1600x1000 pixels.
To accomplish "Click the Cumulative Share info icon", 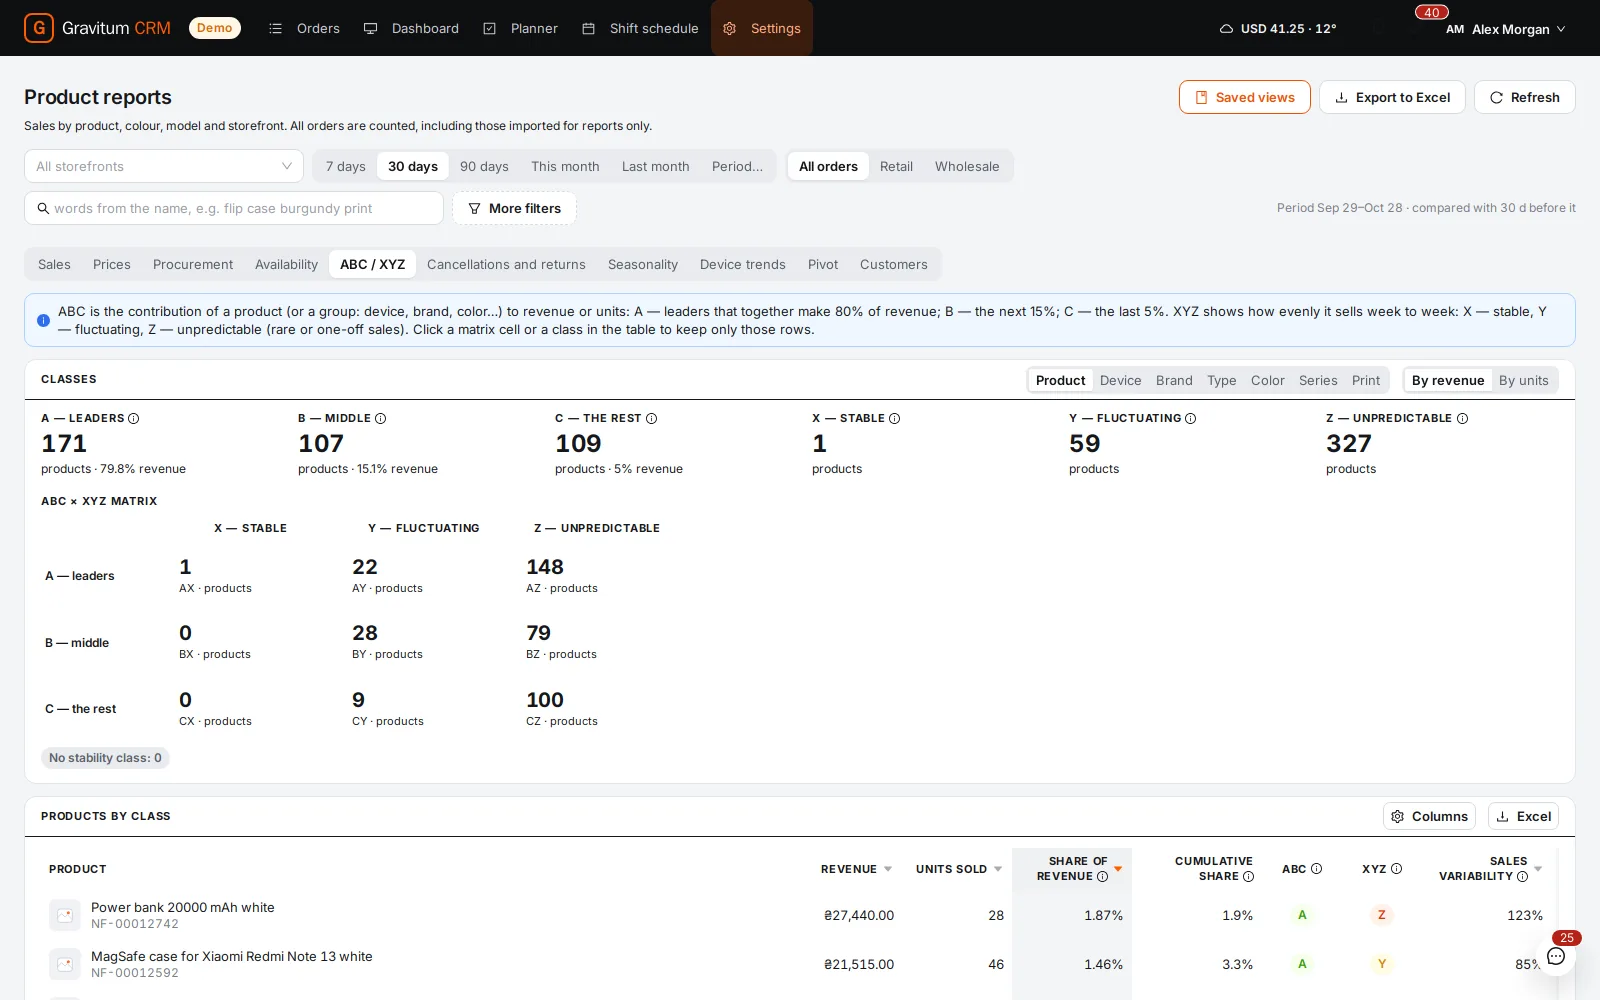I will pyautogui.click(x=1248, y=876).
